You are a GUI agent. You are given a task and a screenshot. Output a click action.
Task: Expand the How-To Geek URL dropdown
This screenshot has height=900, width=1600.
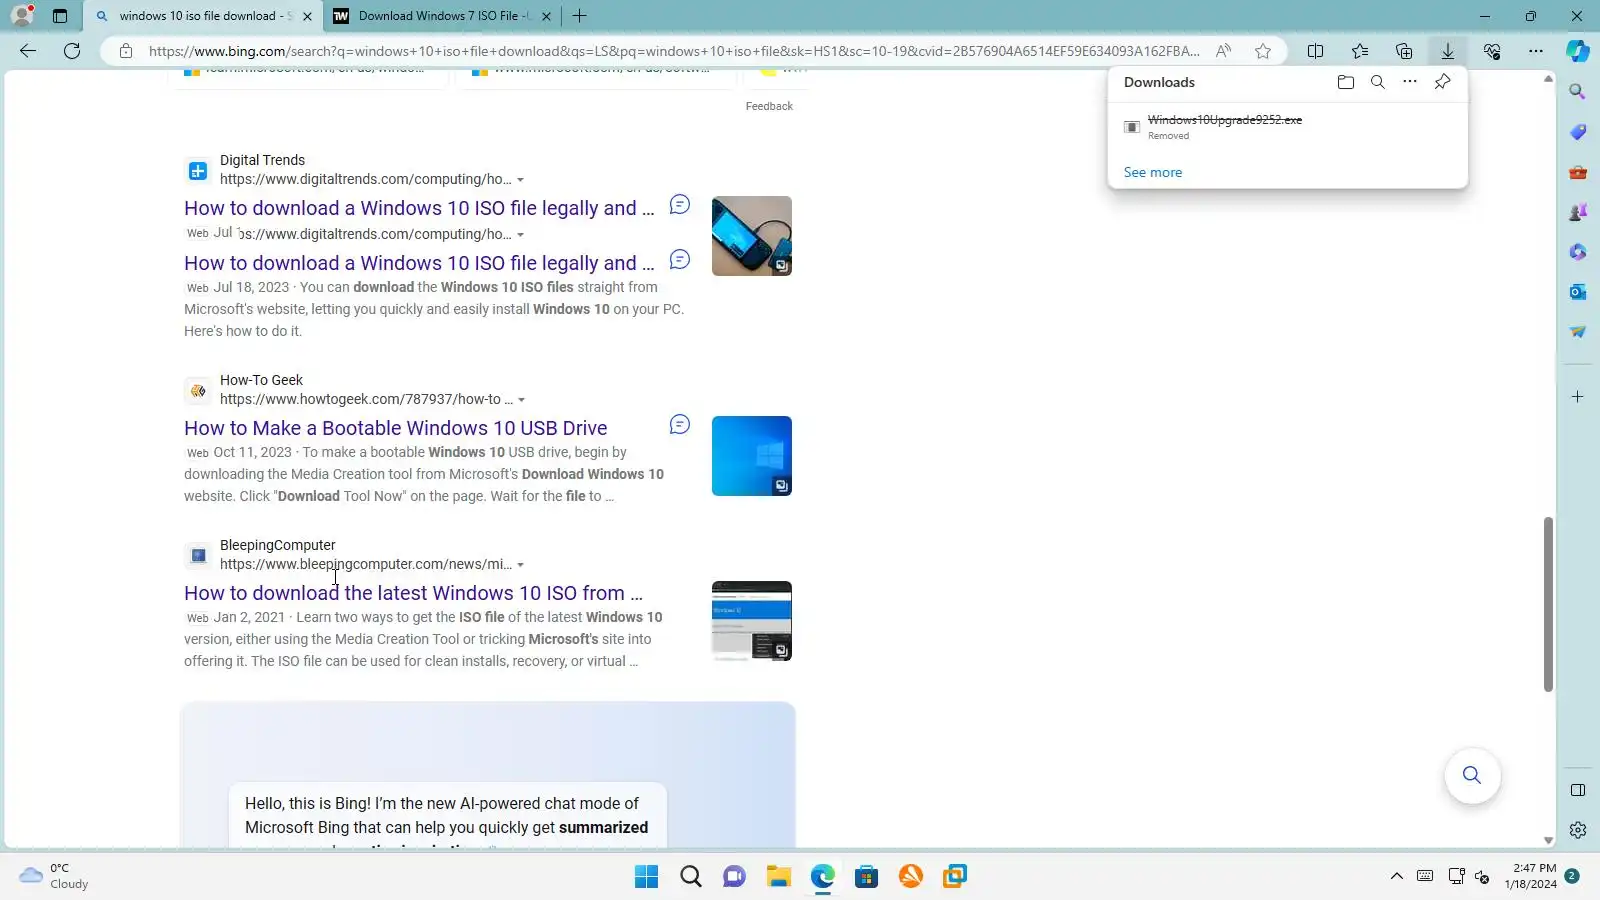(522, 400)
